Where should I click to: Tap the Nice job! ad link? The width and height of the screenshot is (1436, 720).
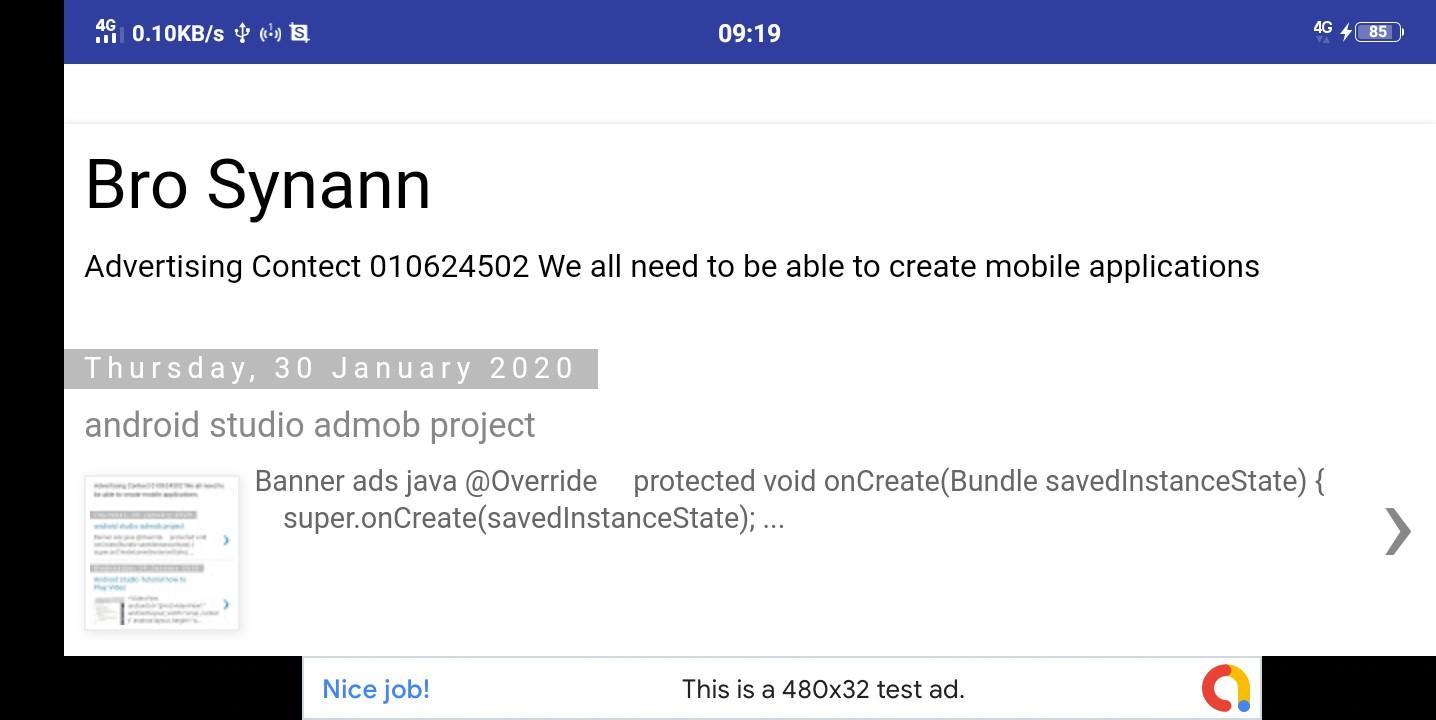376,689
